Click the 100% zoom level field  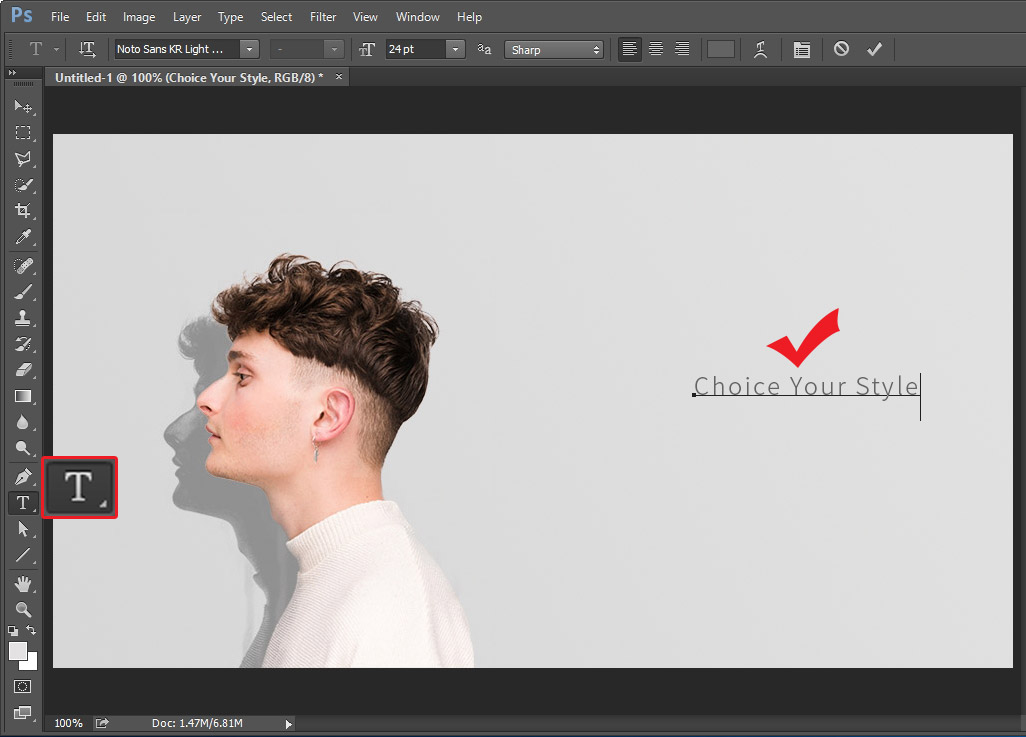(68, 723)
